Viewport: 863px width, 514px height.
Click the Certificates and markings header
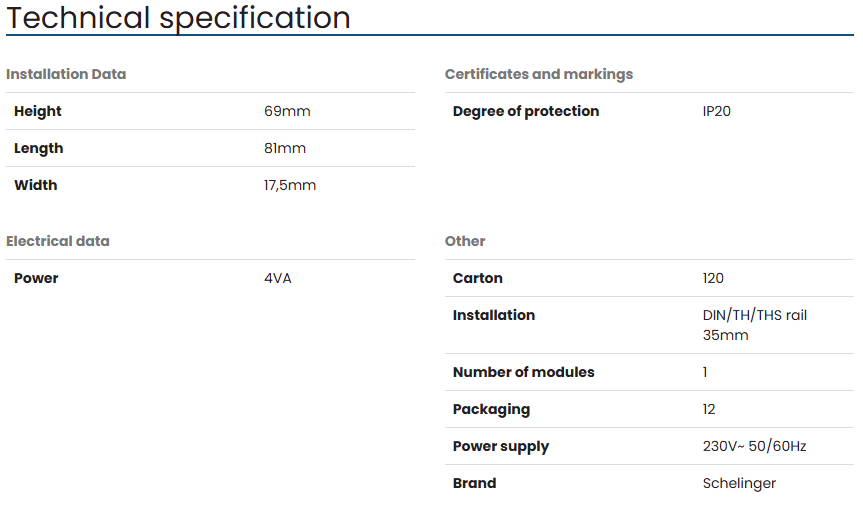(539, 74)
